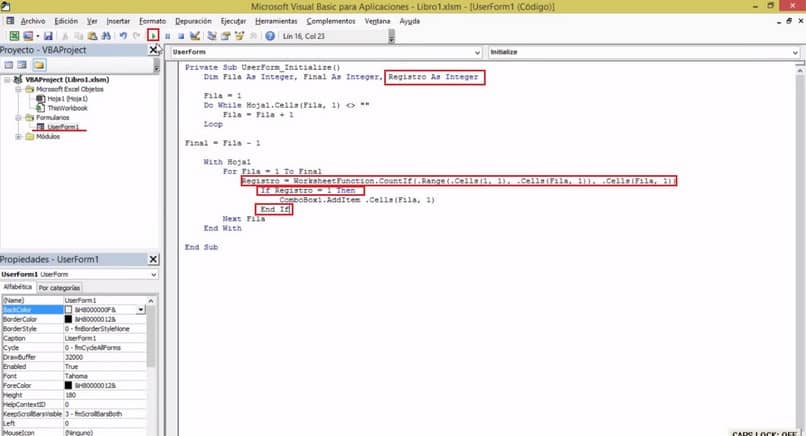Expand the Módulos folder
Screen dimensions: 806x436
(x=19, y=136)
